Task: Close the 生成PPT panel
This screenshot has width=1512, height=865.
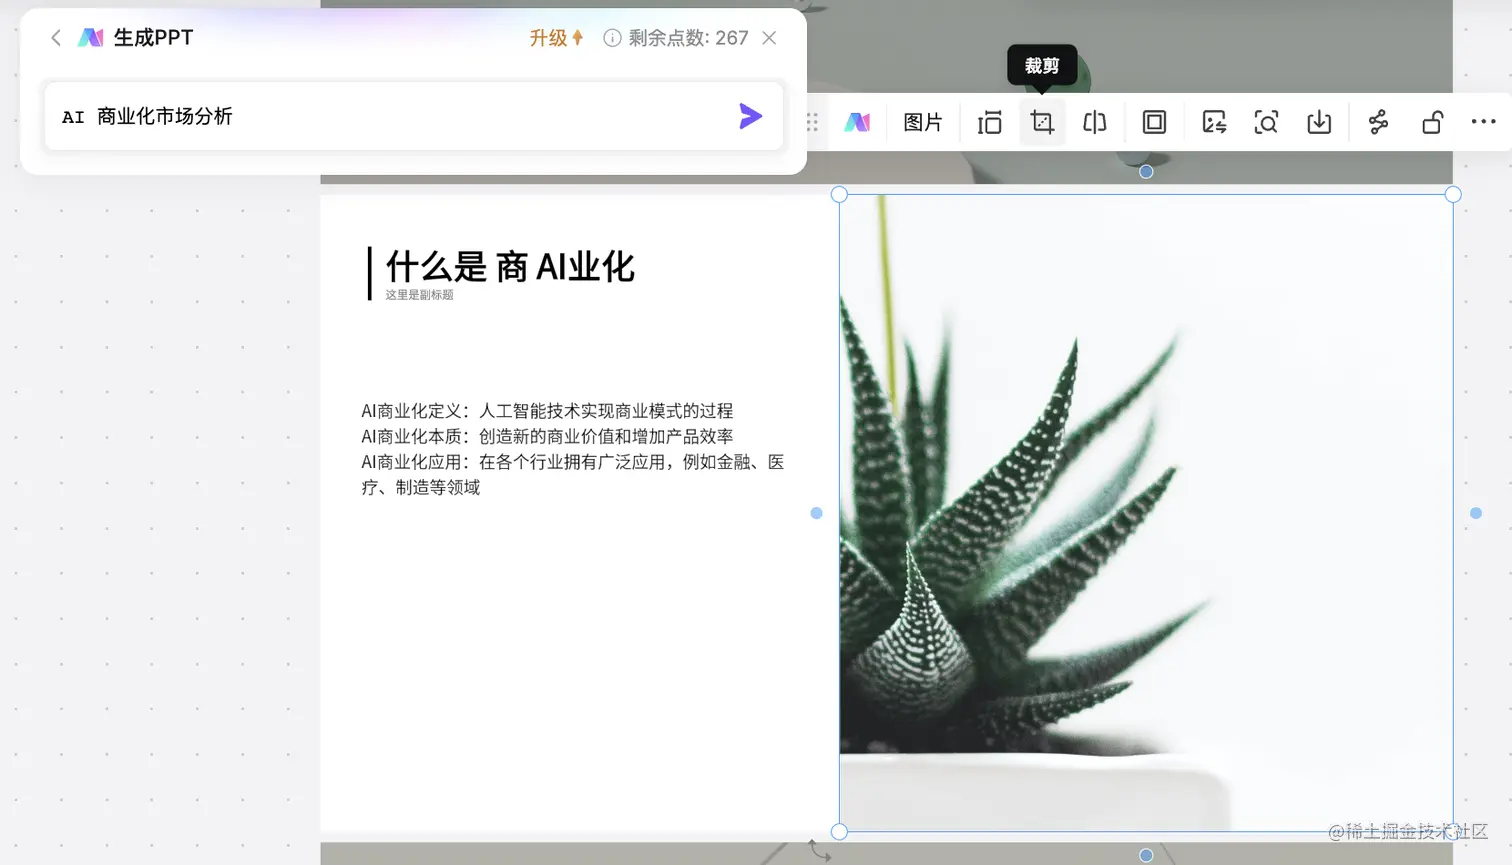Action: pyautogui.click(x=769, y=38)
